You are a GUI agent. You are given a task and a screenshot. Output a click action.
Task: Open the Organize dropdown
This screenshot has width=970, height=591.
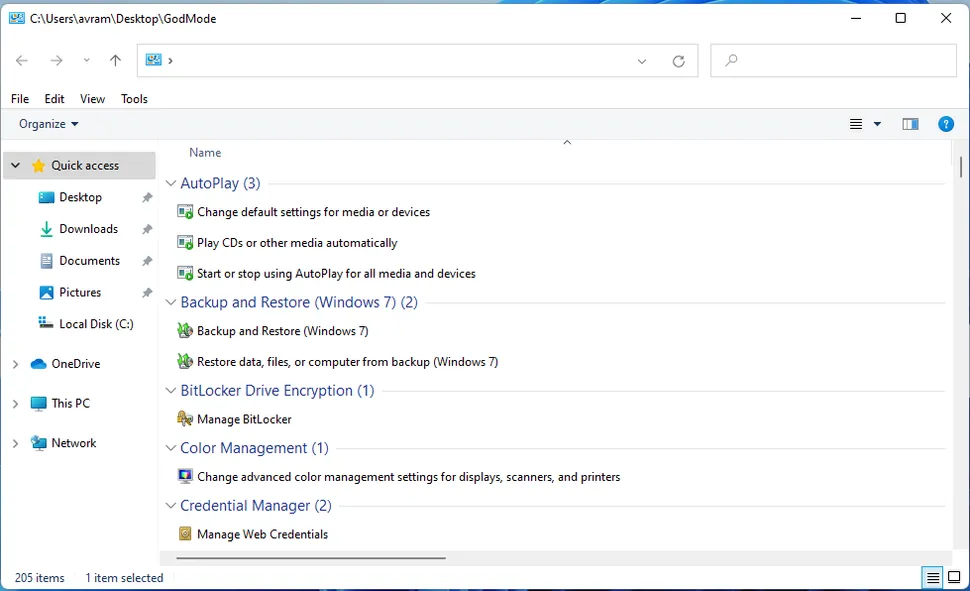tap(48, 124)
